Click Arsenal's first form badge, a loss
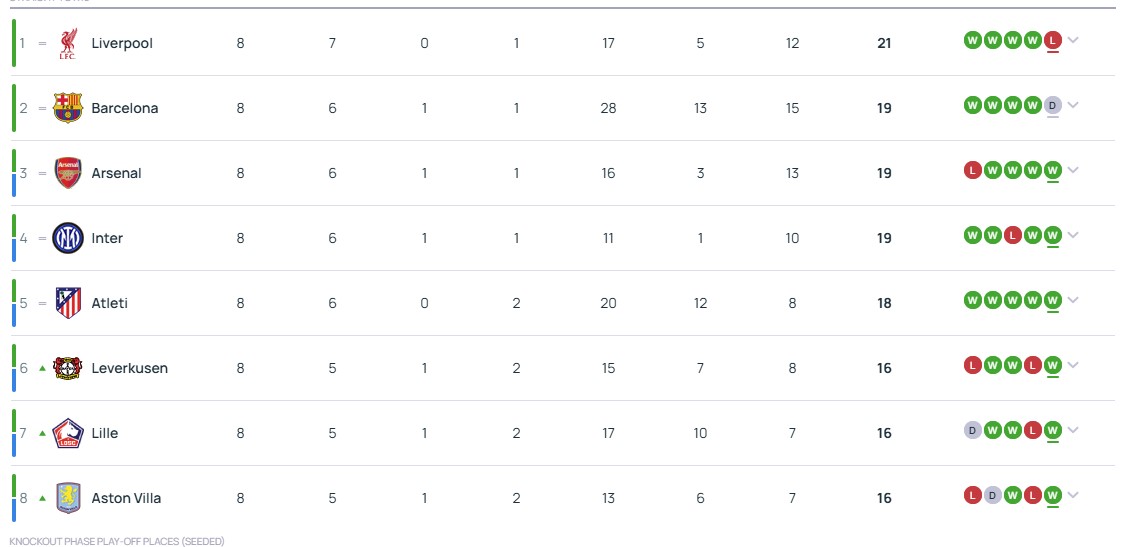This screenshot has width=1138, height=547. click(x=972, y=170)
